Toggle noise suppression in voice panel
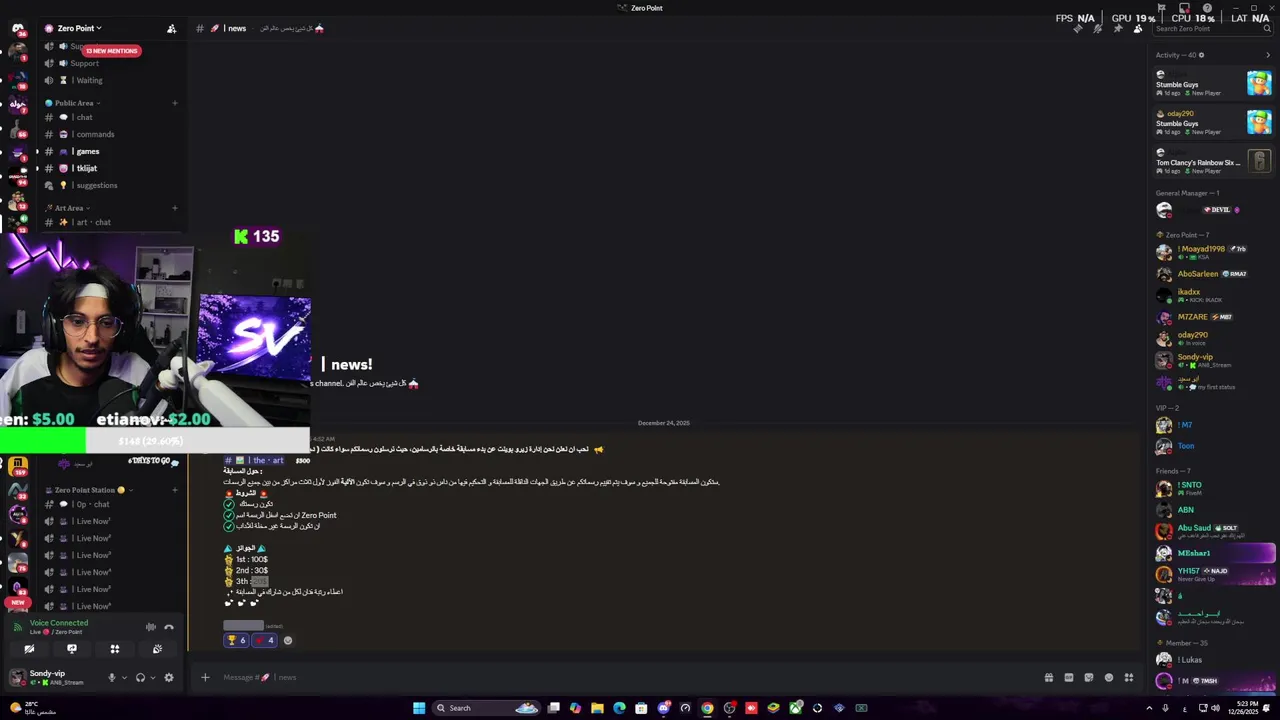Image resolution: width=1280 pixels, height=720 pixels. click(151, 627)
